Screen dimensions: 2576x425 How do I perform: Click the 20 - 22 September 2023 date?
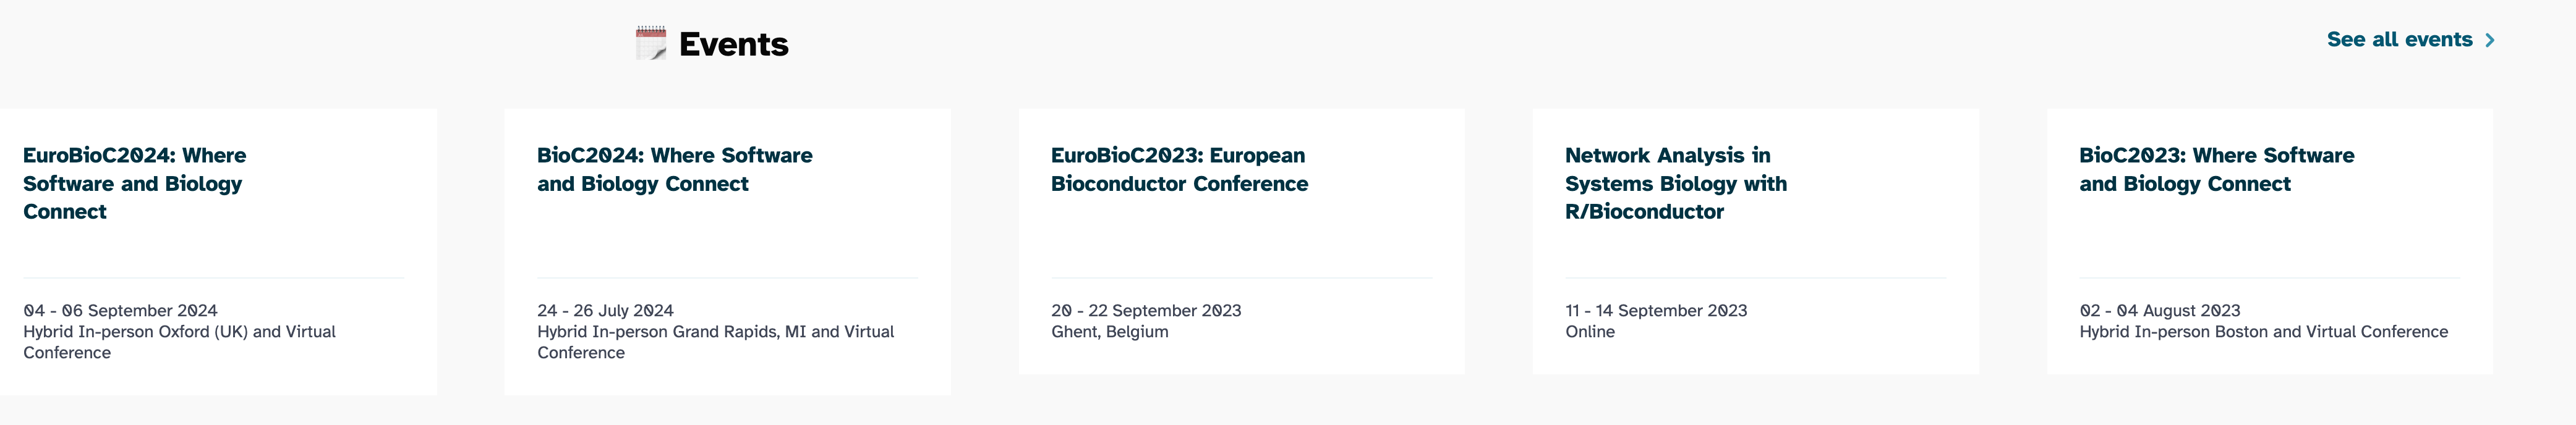(1146, 311)
